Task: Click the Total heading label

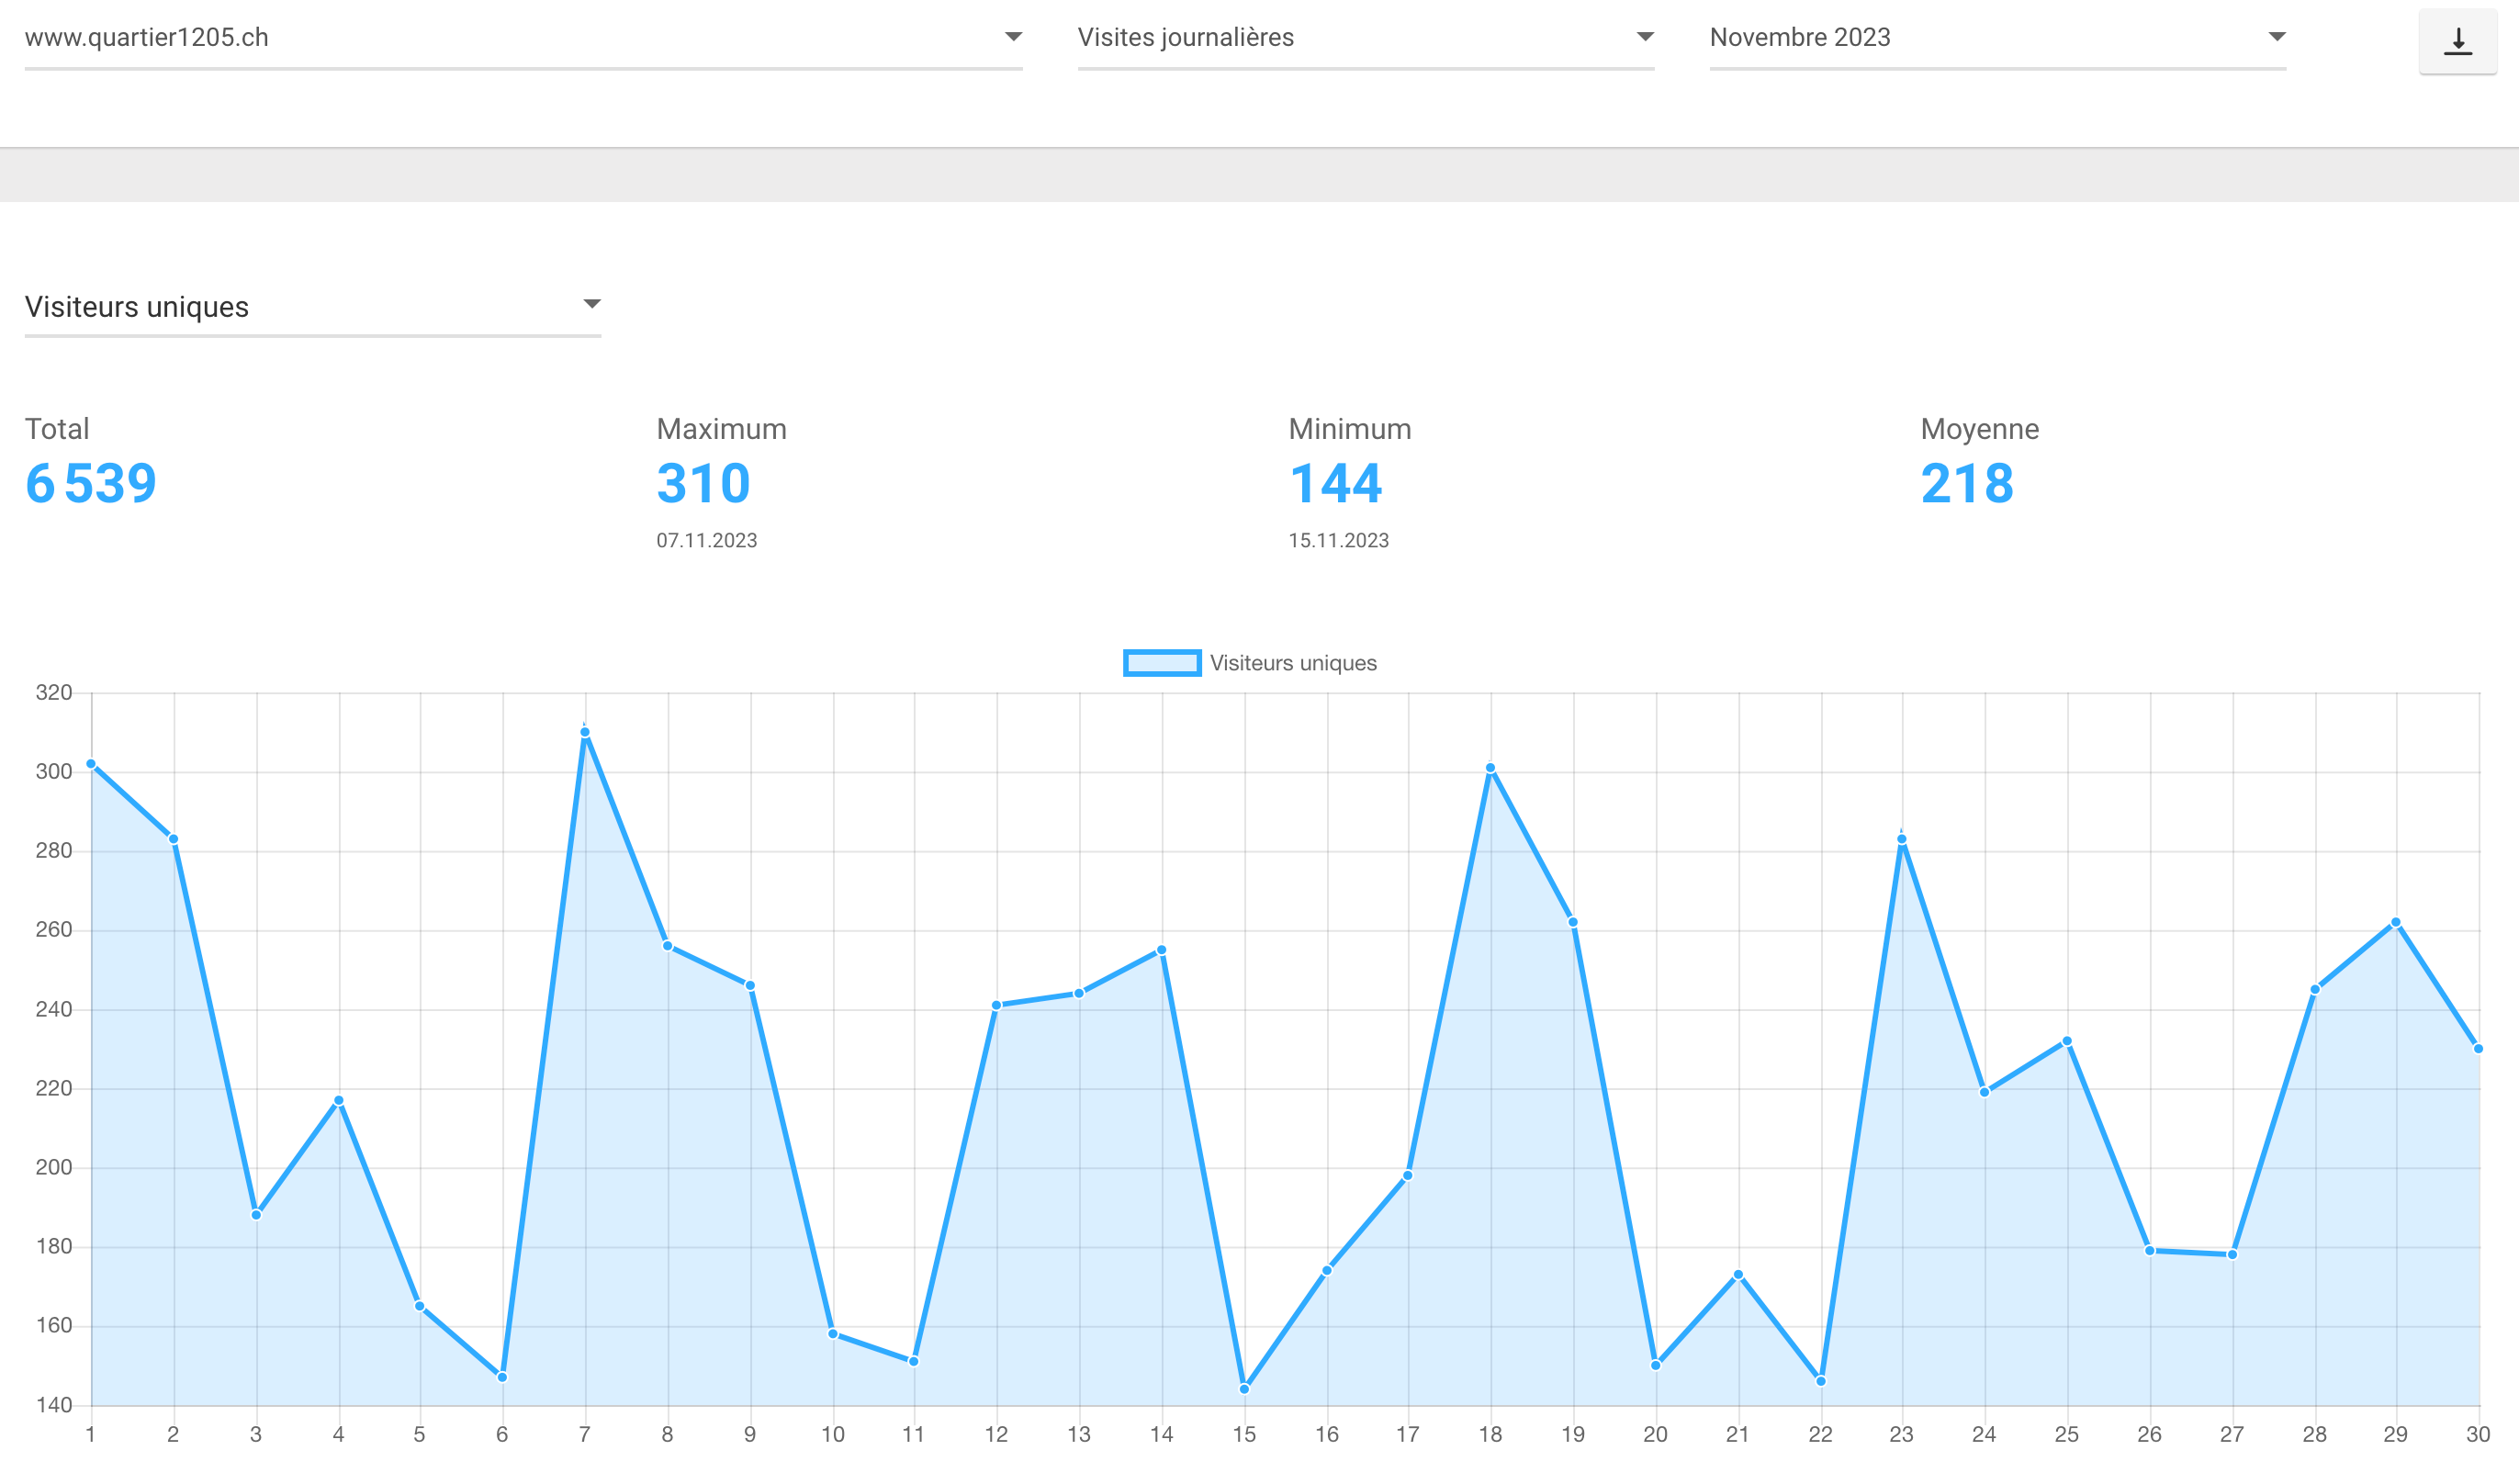Action: click(57, 430)
